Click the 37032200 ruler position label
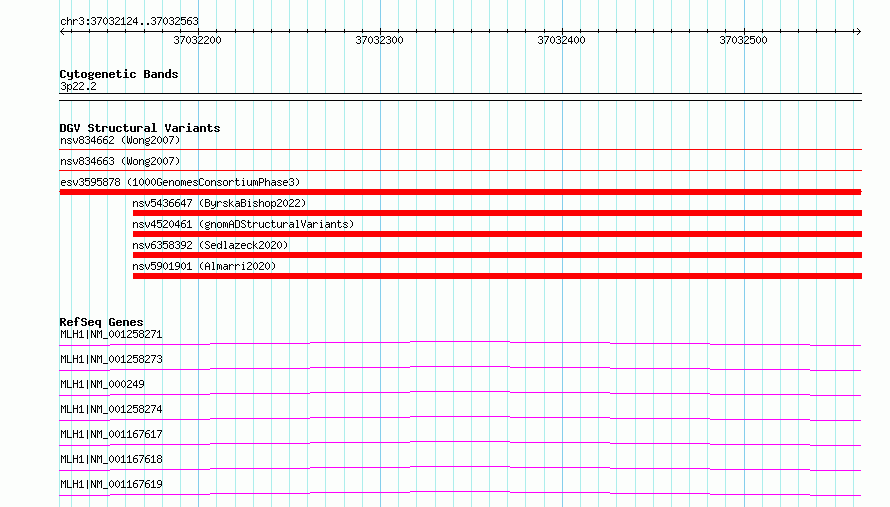Image resolution: width=890 pixels, height=507 pixels. [198, 40]
